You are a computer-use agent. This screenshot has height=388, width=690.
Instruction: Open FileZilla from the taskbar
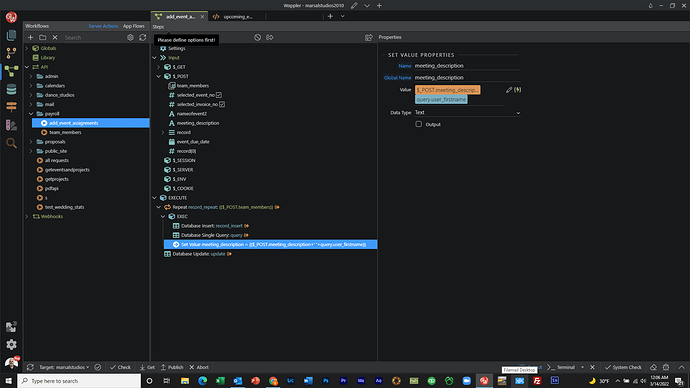[x=537, y=381]
